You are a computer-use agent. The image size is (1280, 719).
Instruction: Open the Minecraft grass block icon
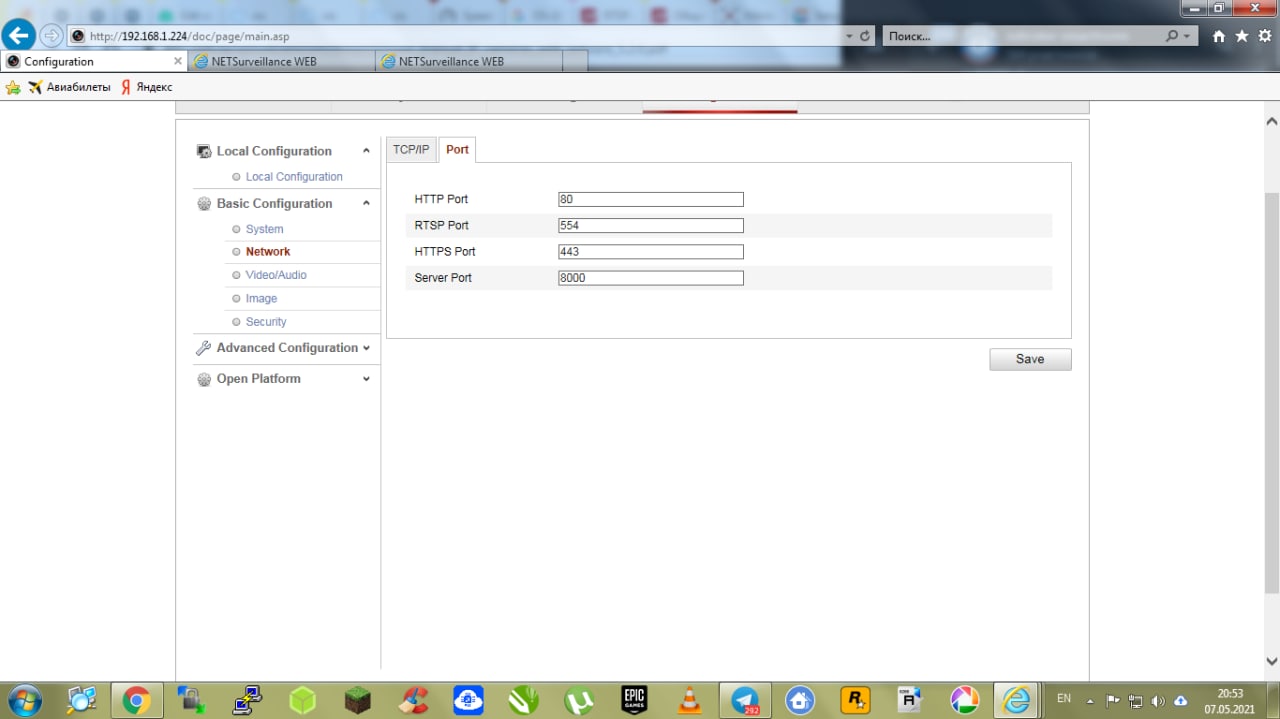(x=357, y=700)
